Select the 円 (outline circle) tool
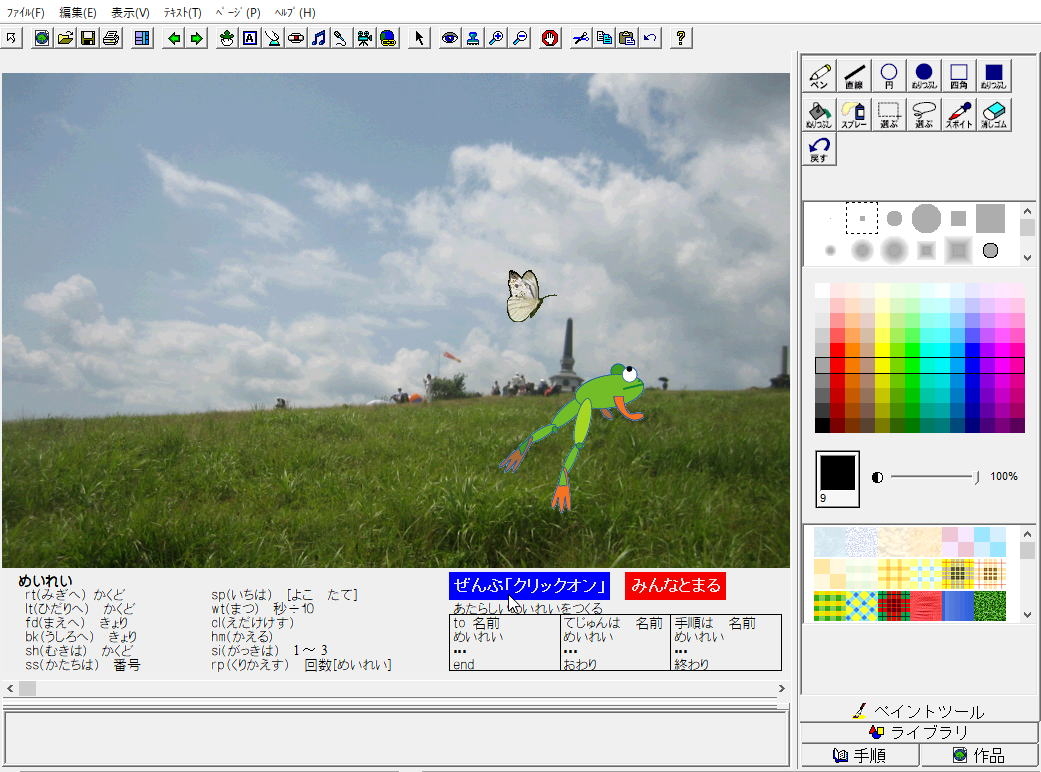This screenshot has width=1041, height=772. click(x=889, y=76)
